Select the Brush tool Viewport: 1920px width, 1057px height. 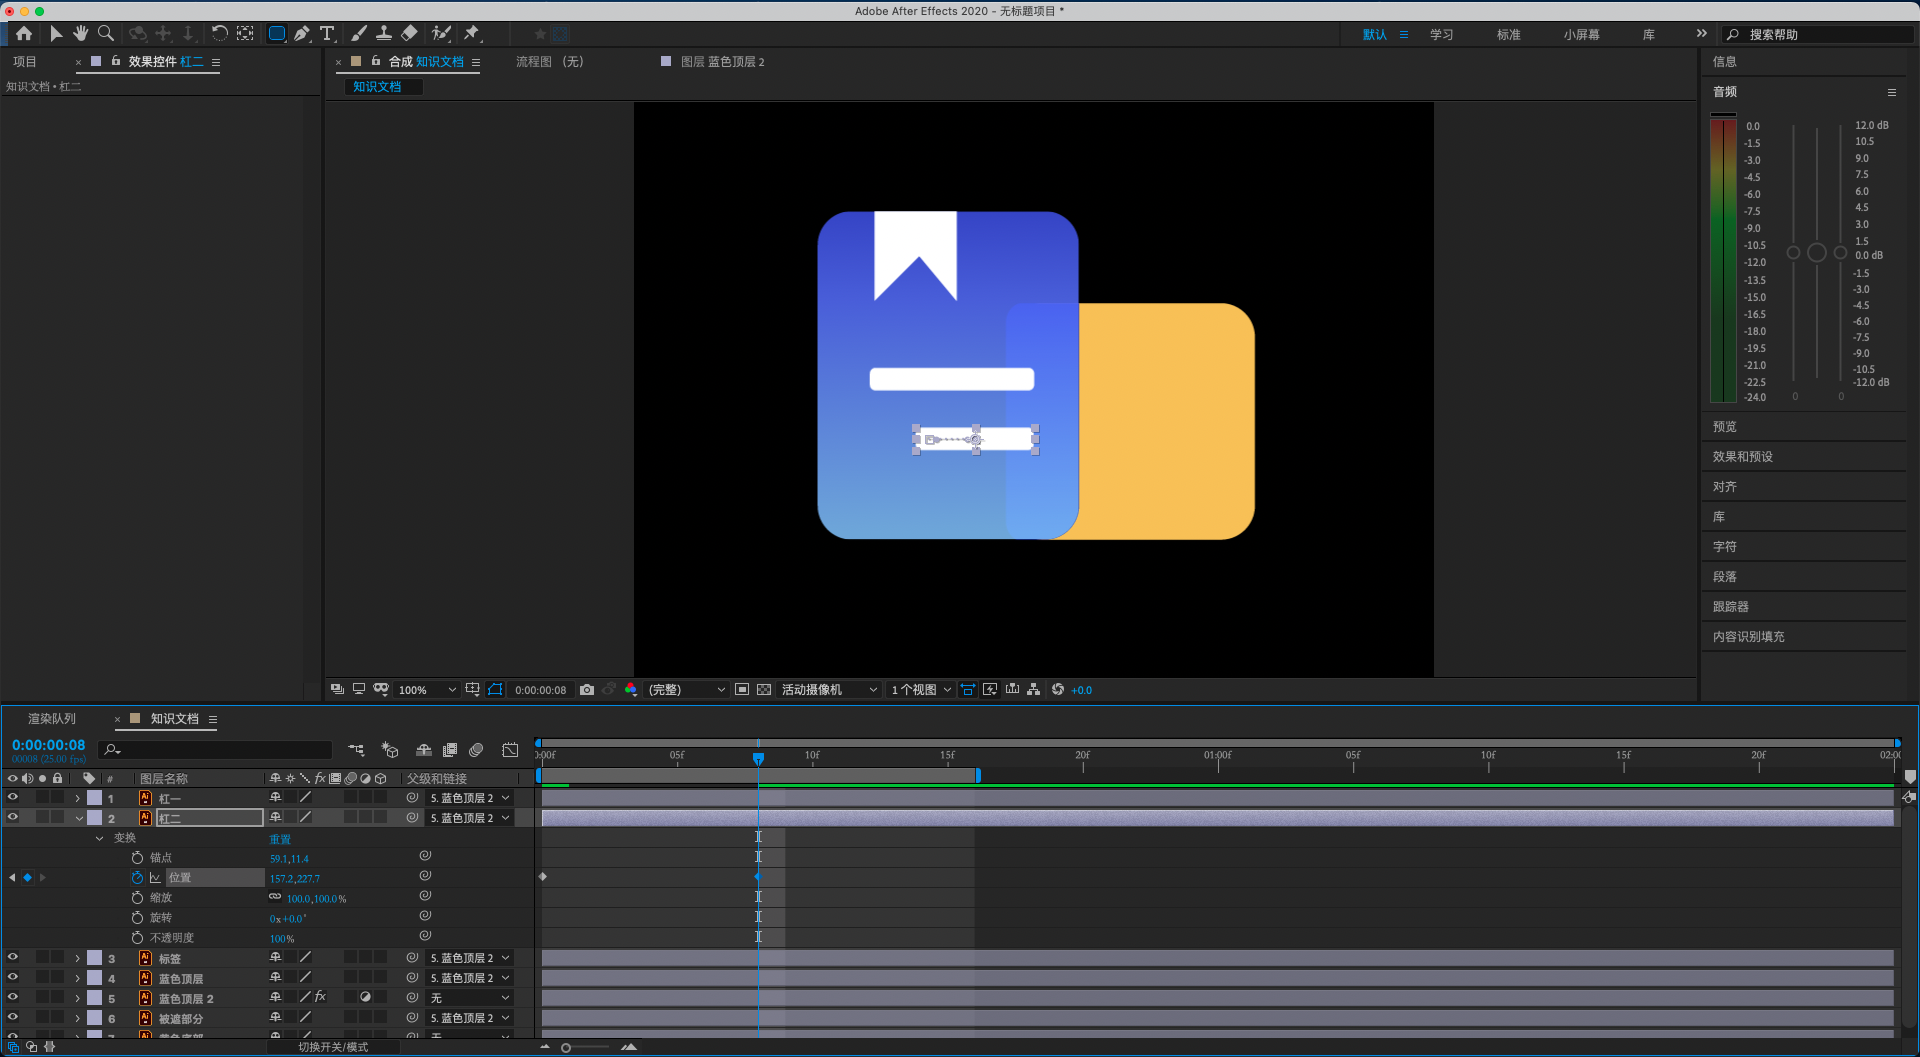coord(359,33)
